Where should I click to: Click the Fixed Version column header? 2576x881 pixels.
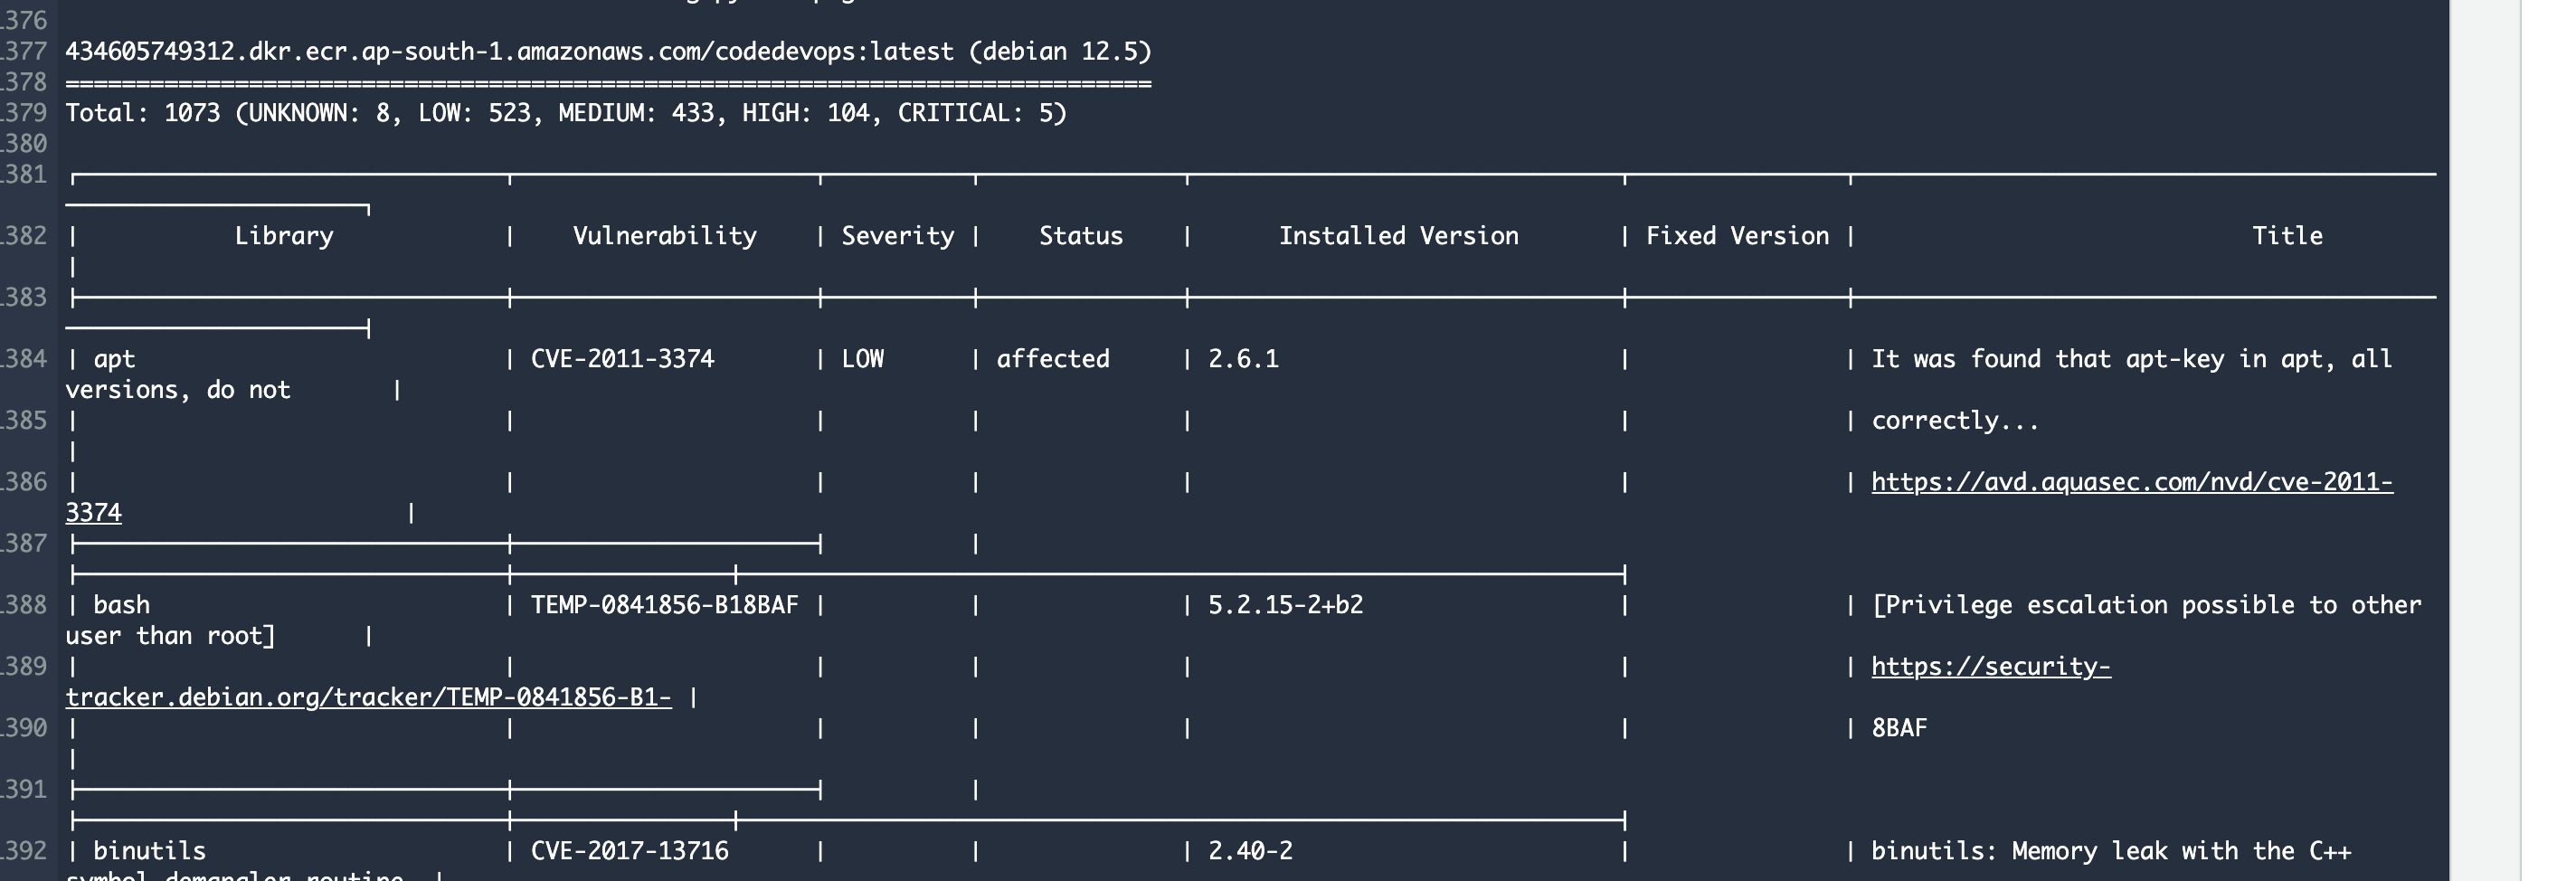pos(1737,236)
